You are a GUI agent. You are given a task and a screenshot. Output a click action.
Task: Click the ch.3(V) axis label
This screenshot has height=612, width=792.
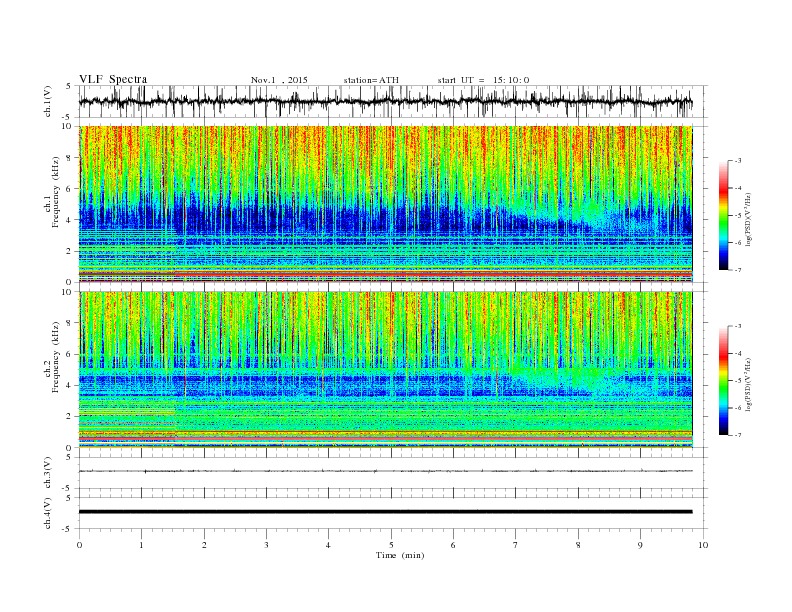click(x=48, y=473)
